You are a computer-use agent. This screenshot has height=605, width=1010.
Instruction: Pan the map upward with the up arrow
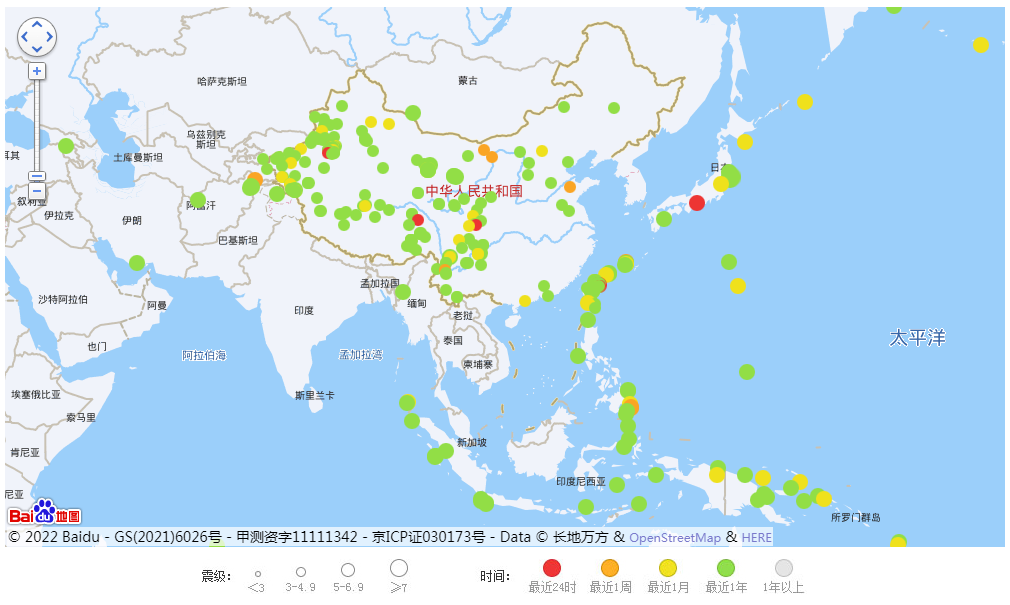pos(37,25)
